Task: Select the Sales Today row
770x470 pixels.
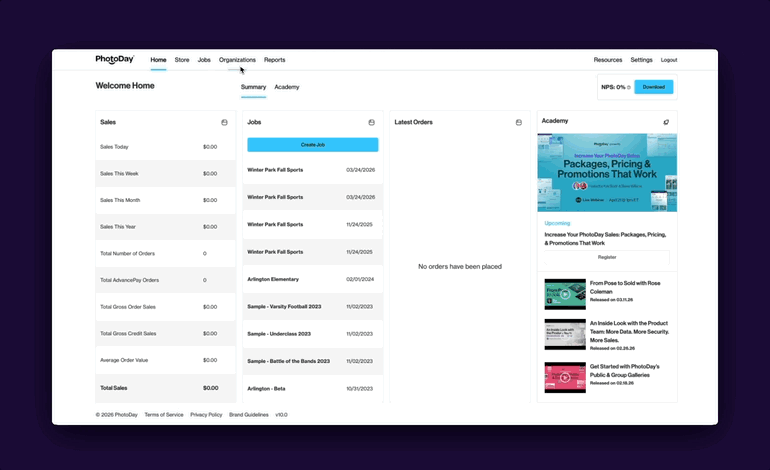Action: (165, 147)
